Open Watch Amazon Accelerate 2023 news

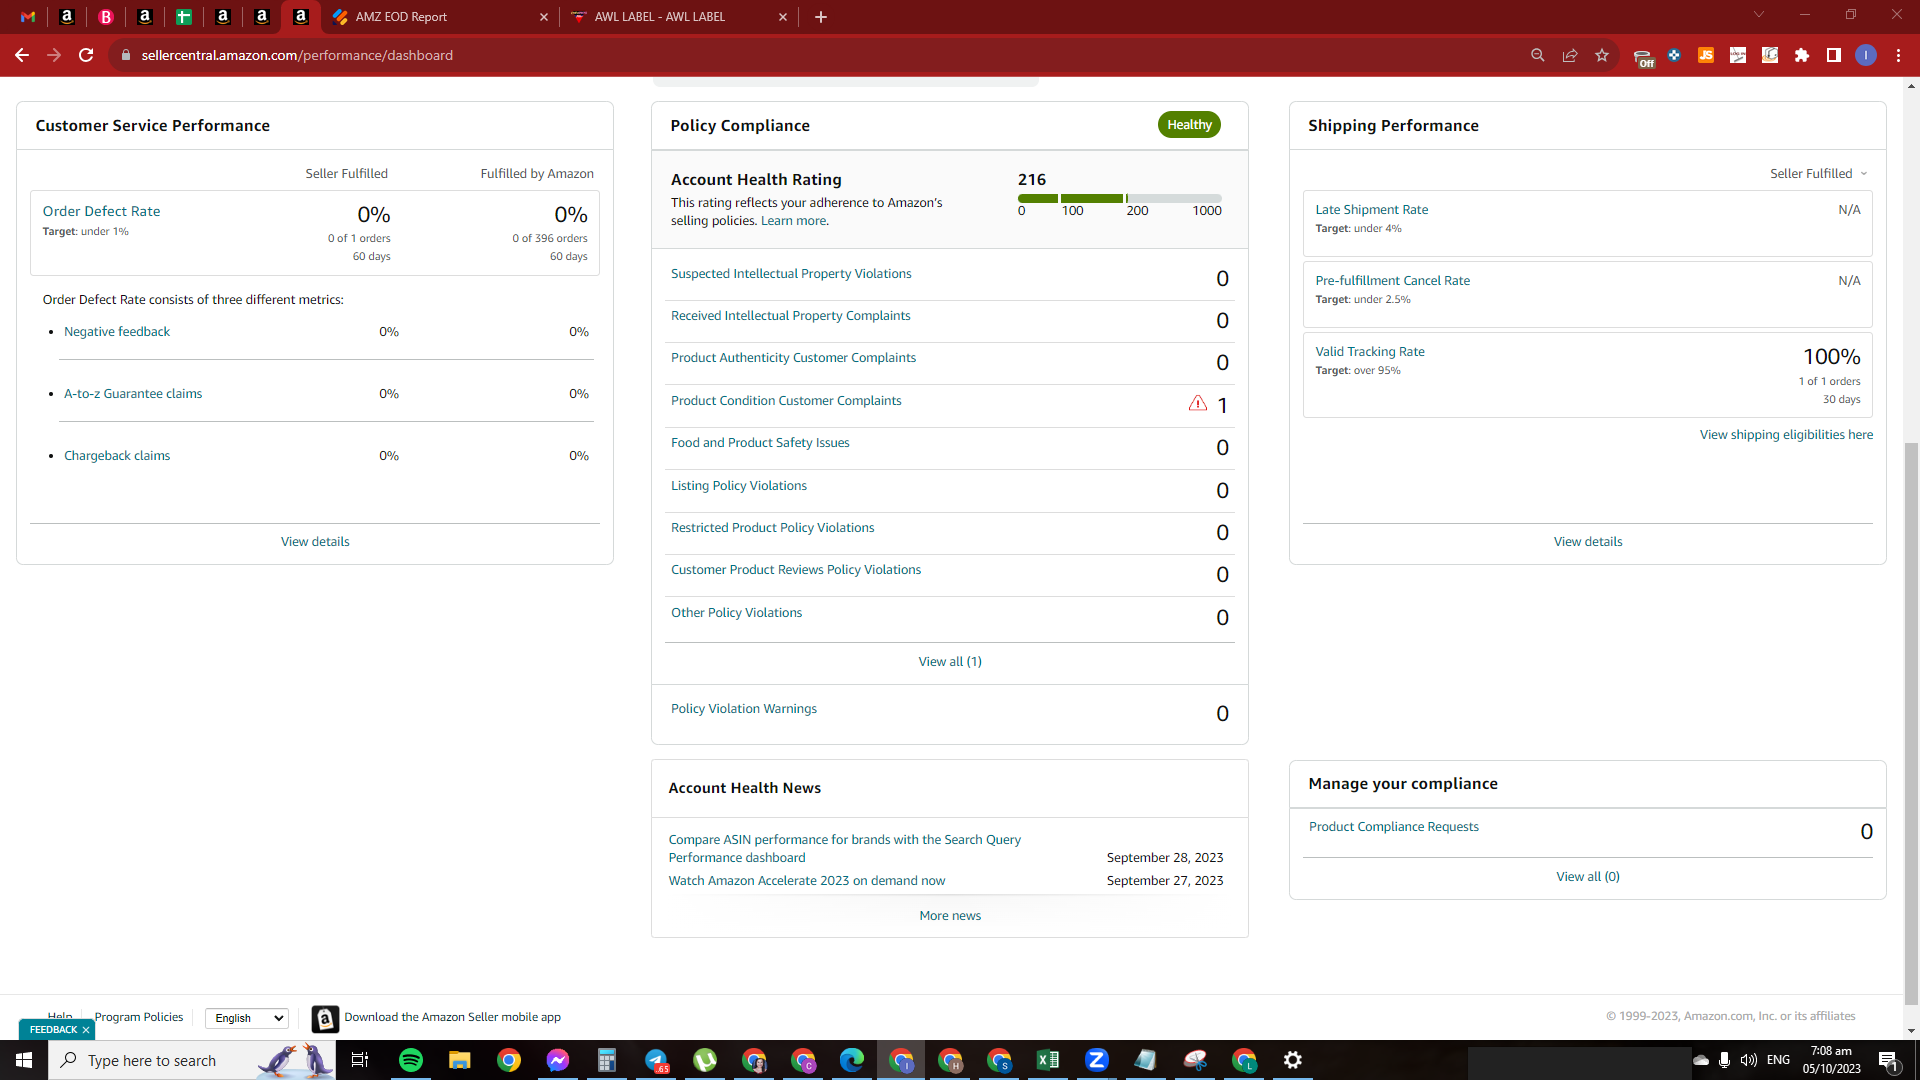tap(807, 881)
